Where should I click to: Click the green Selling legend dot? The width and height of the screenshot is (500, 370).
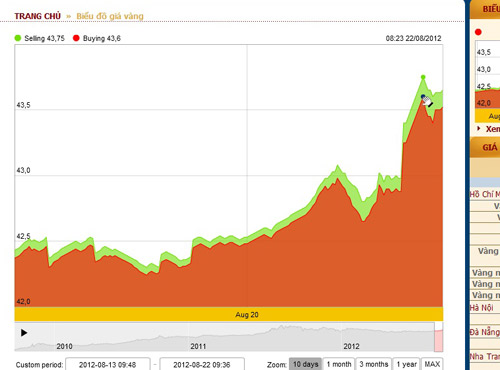click(x=18, y=38)
